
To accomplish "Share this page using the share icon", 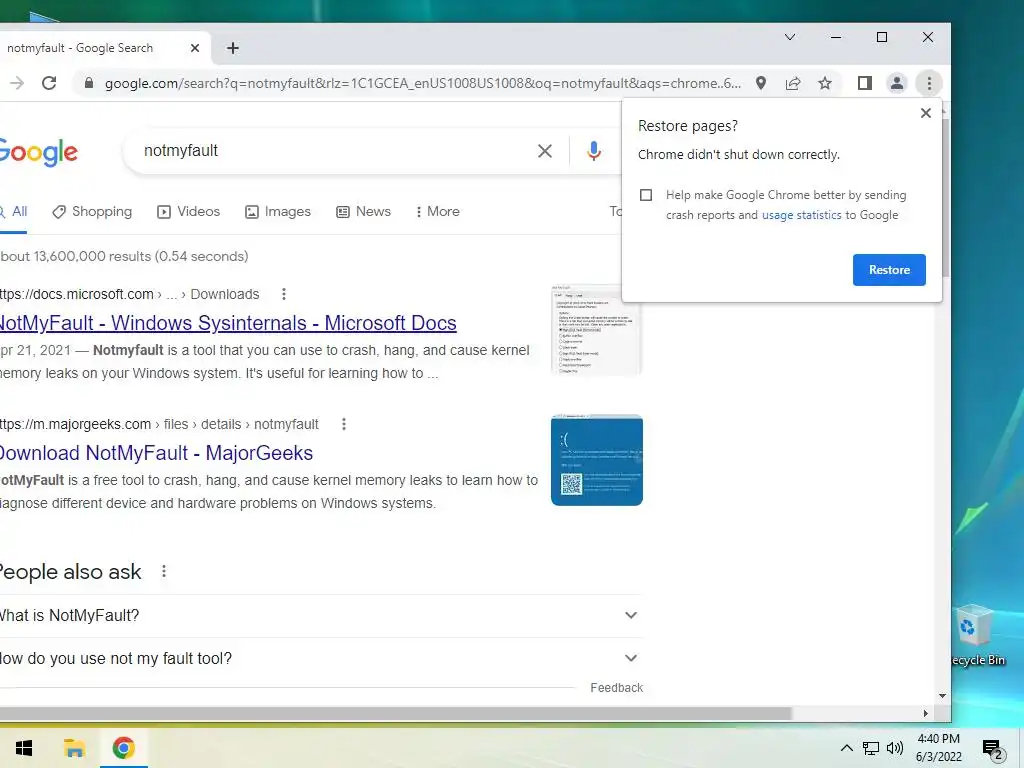I will pos(793,83).
